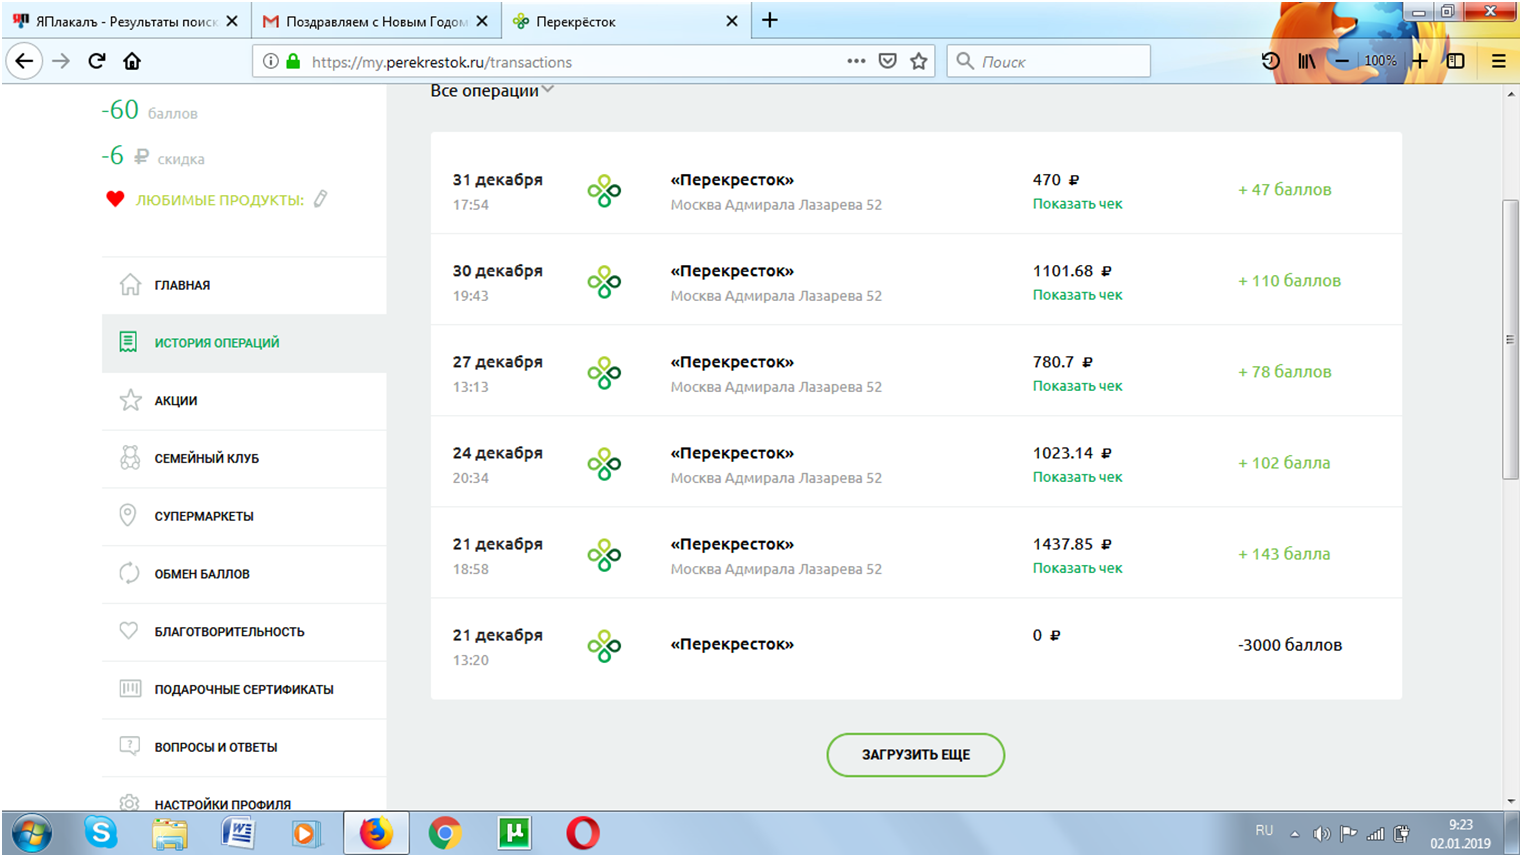1522x857 pixels.
Task: Show receipt for 24 декабря purchase
Action: 1078,477
